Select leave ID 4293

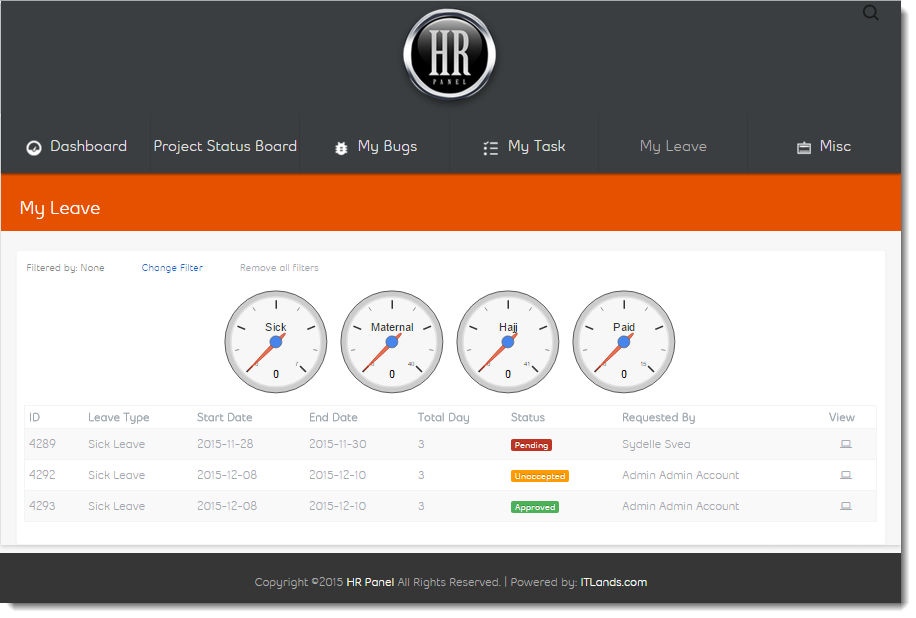[x=42, y=506]
